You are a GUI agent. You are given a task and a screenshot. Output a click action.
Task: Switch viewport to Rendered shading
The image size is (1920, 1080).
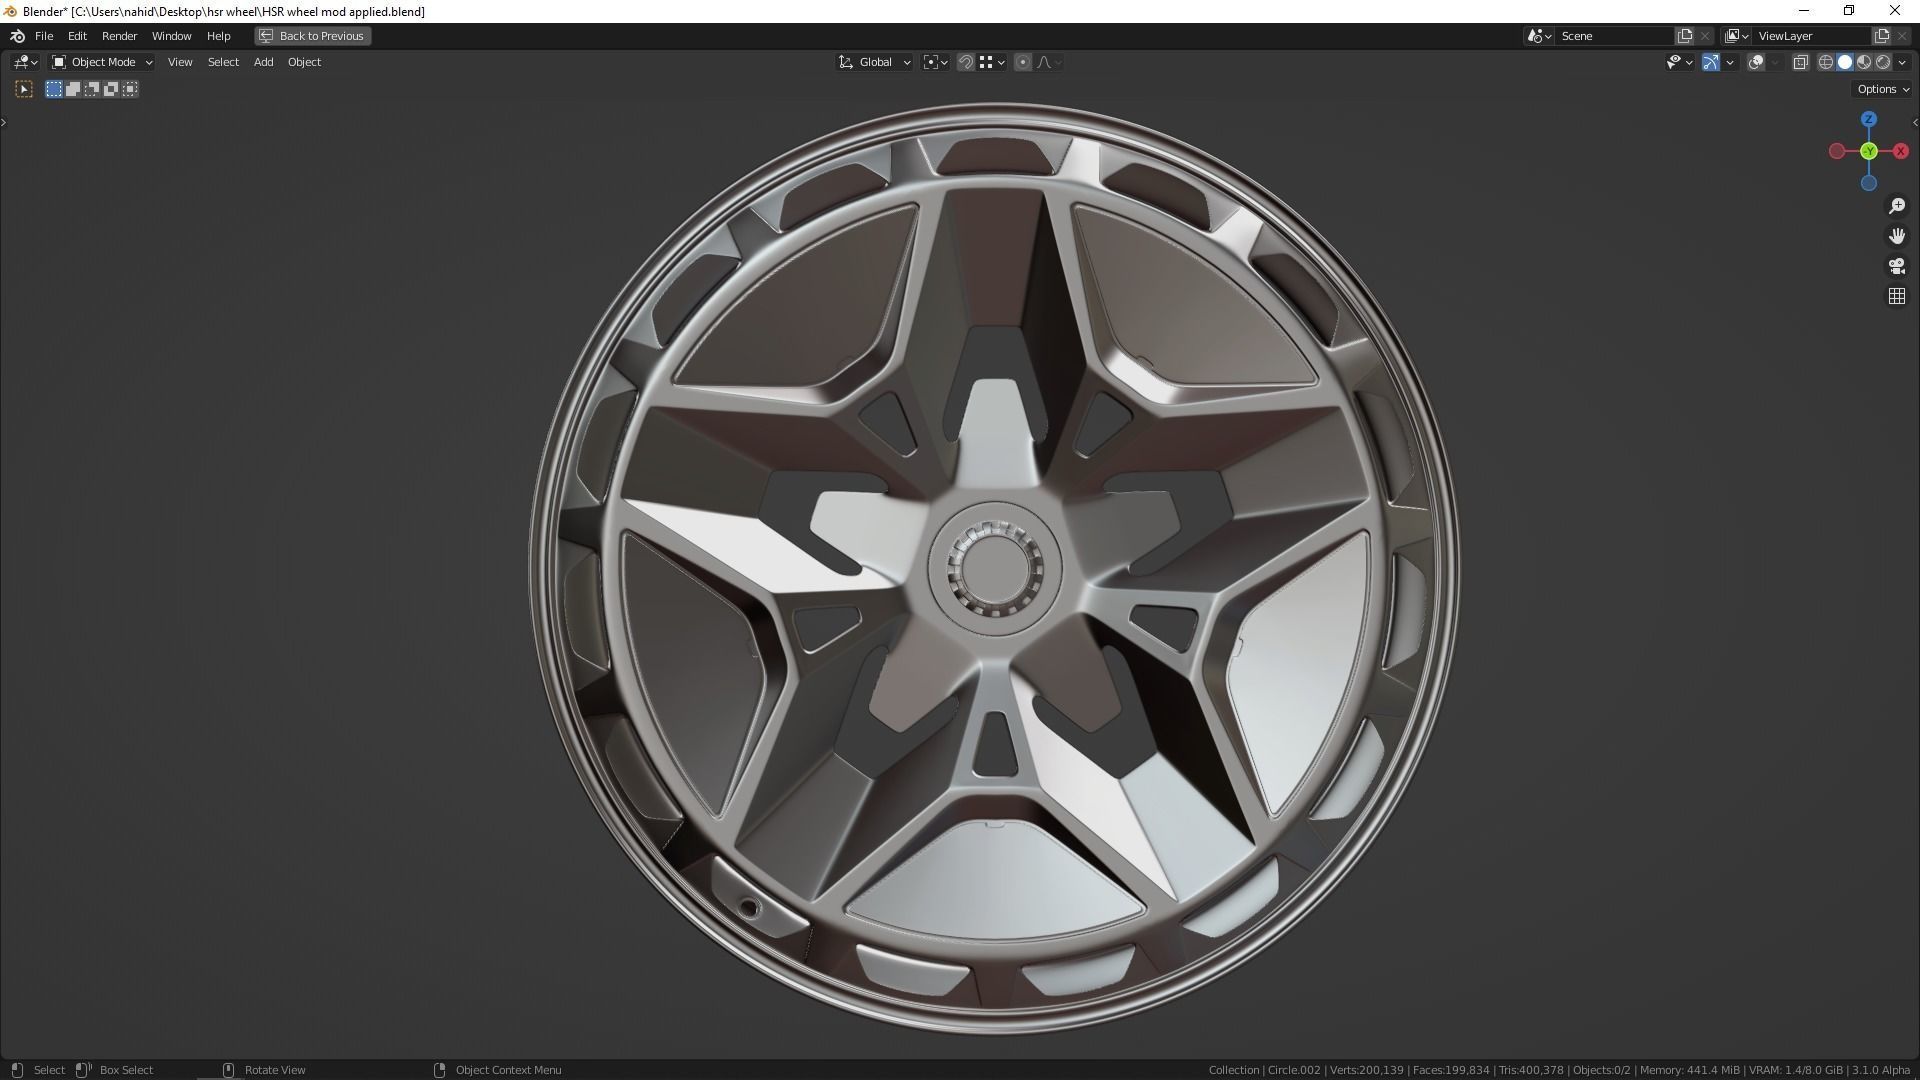tap(1881, 62)
